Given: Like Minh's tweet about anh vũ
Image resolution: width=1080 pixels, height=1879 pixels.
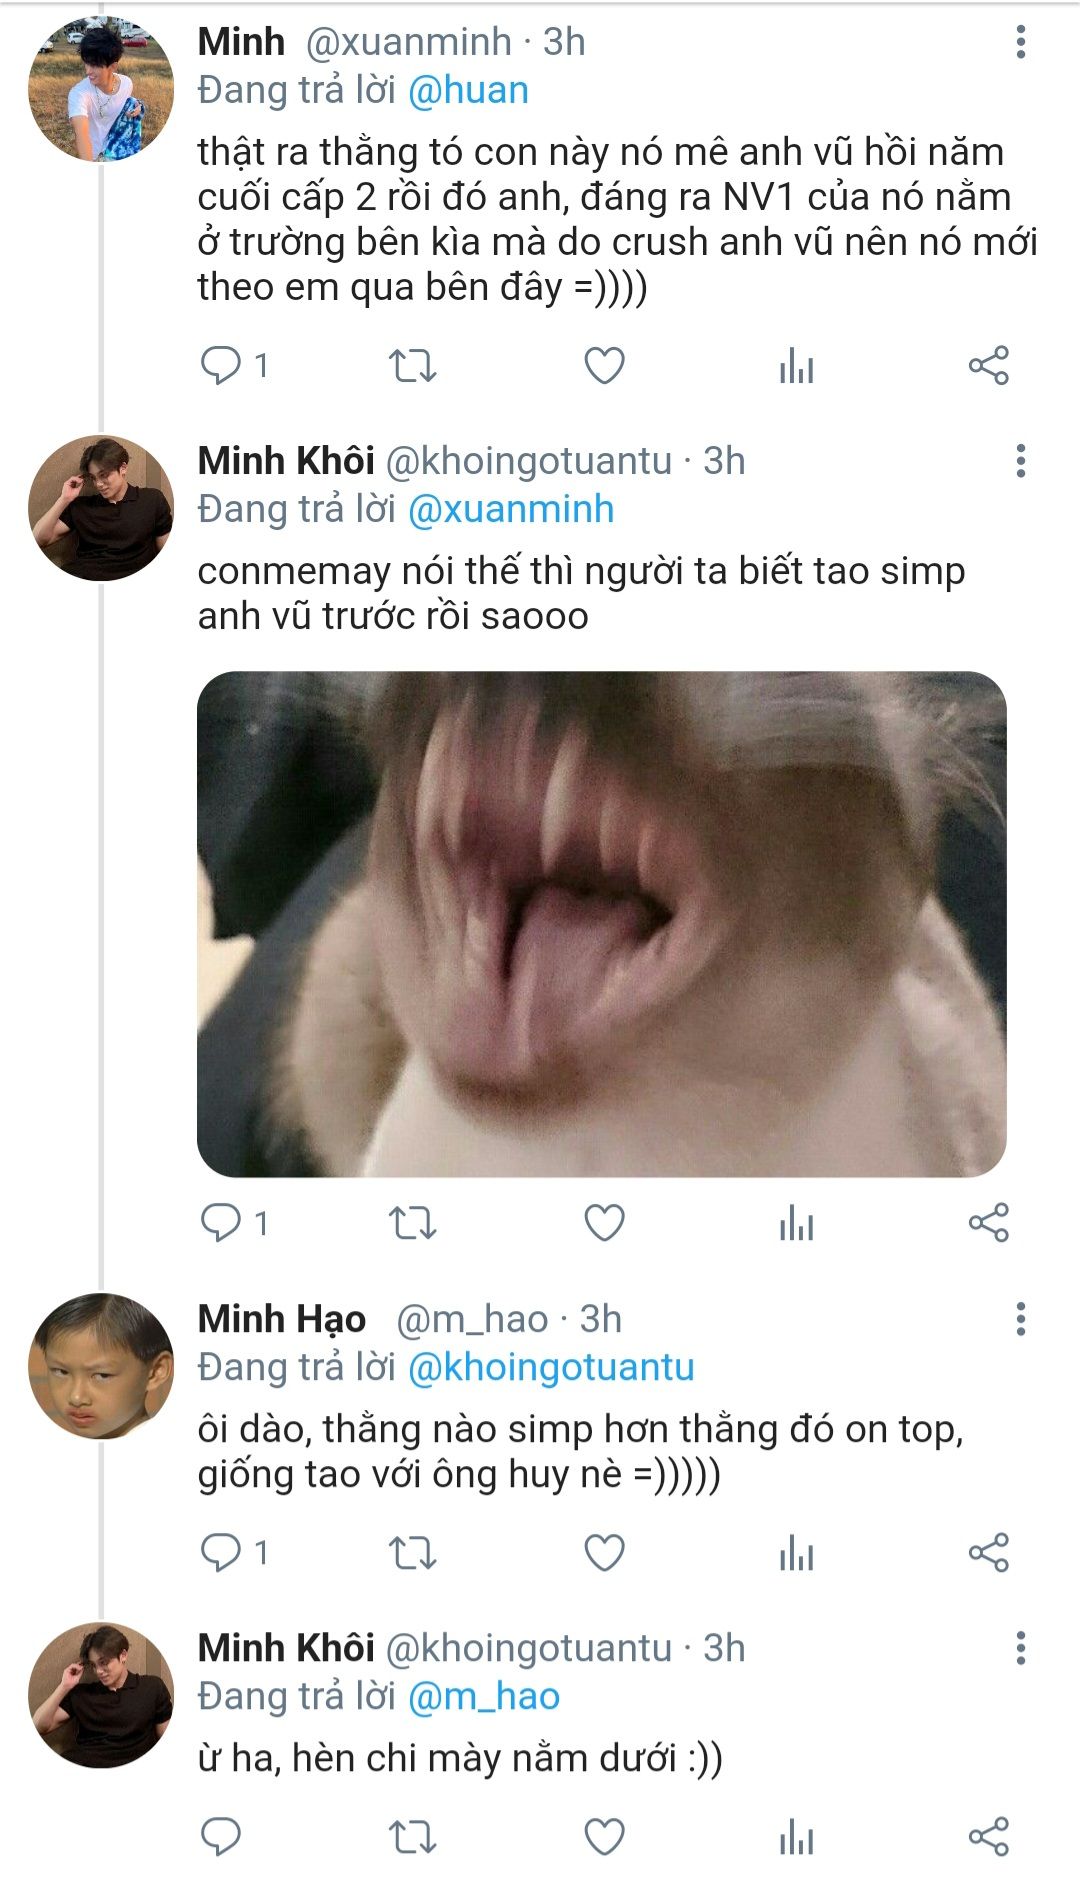Looking at the screenshot, I should tap(604, 366).
